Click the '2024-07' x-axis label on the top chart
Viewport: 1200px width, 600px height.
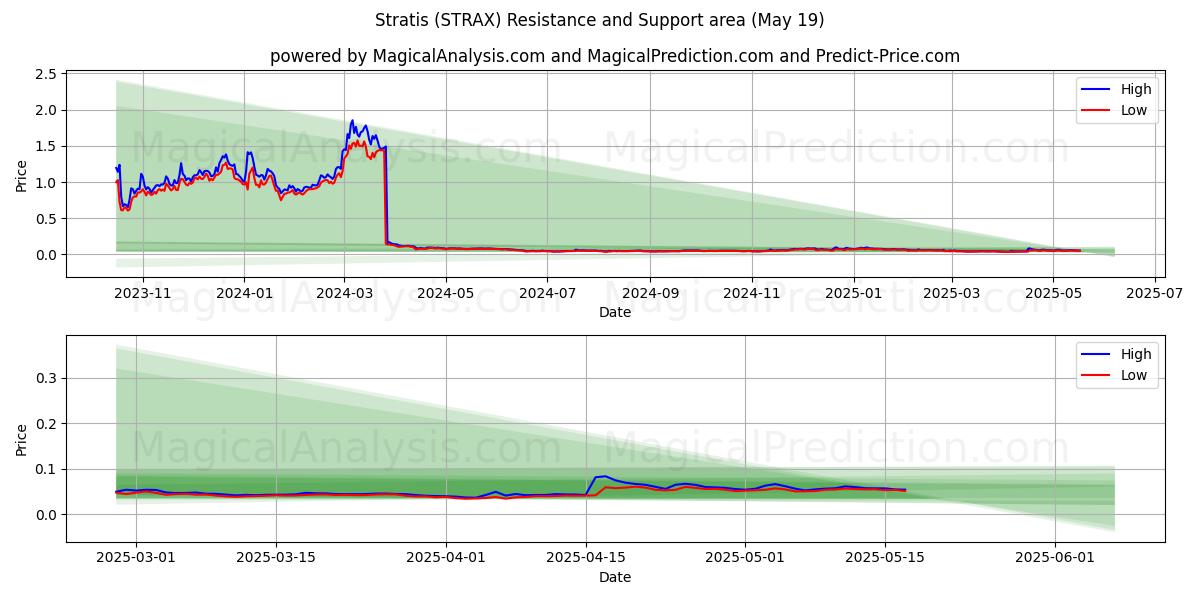point(546,294)
